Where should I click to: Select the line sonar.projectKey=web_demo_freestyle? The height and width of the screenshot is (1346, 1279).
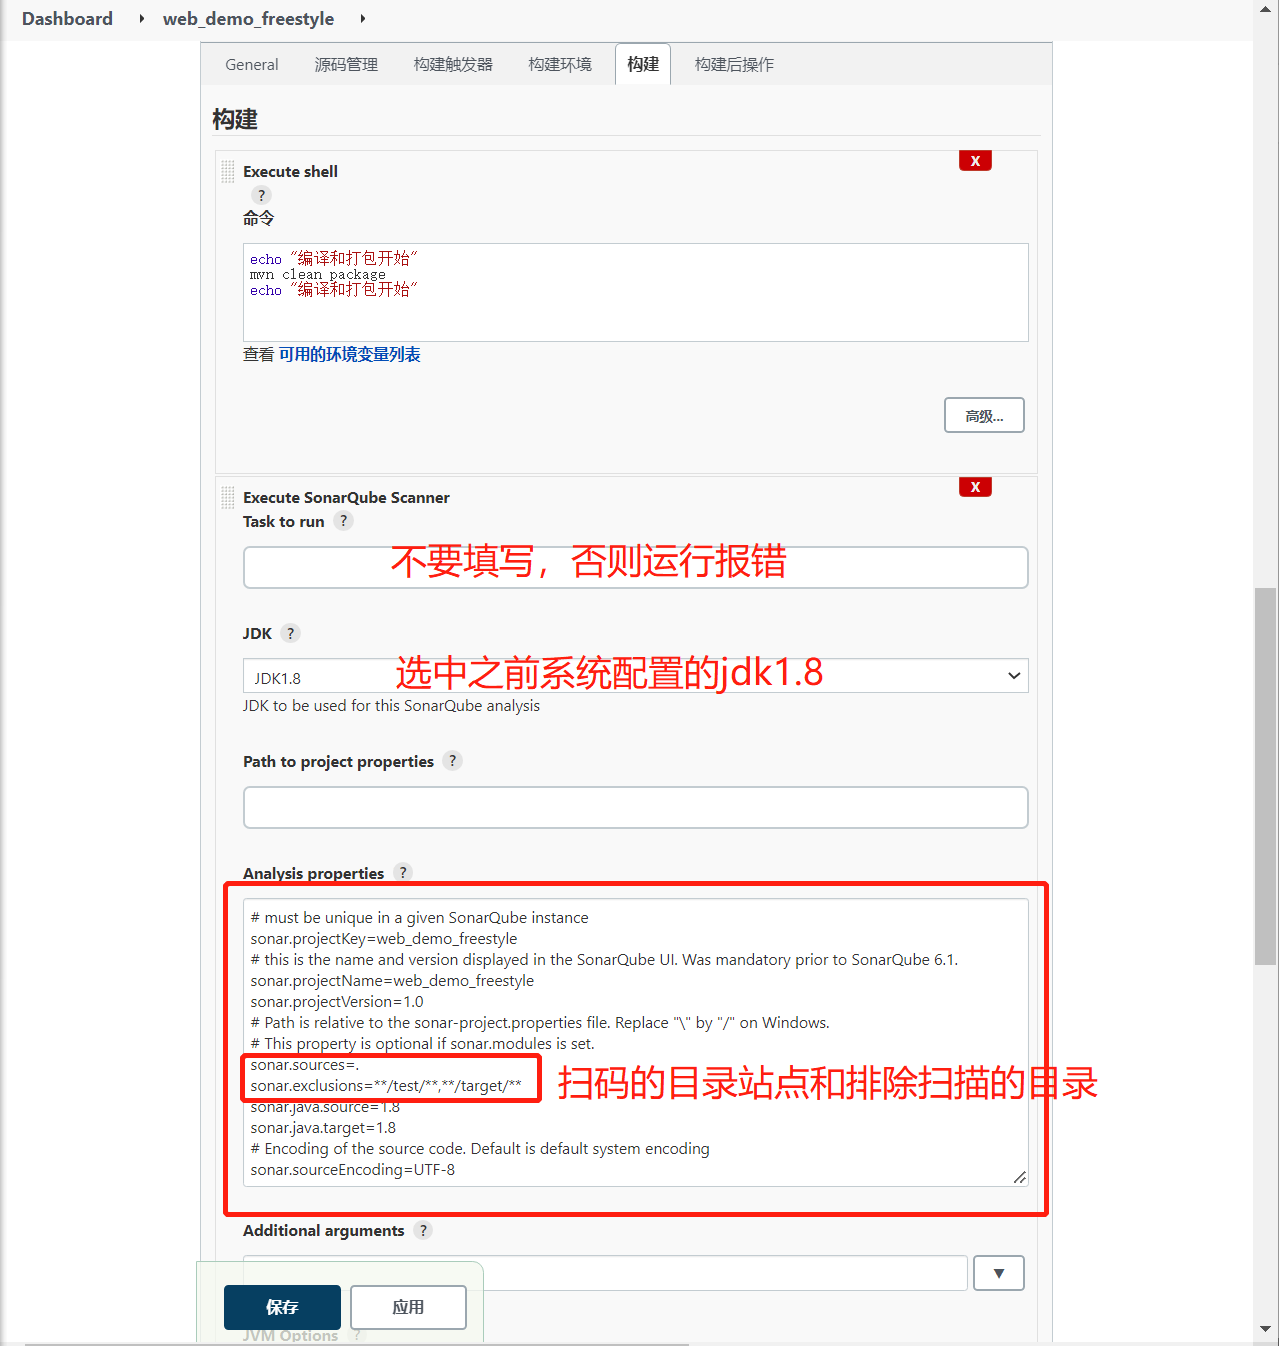[384, 938]
